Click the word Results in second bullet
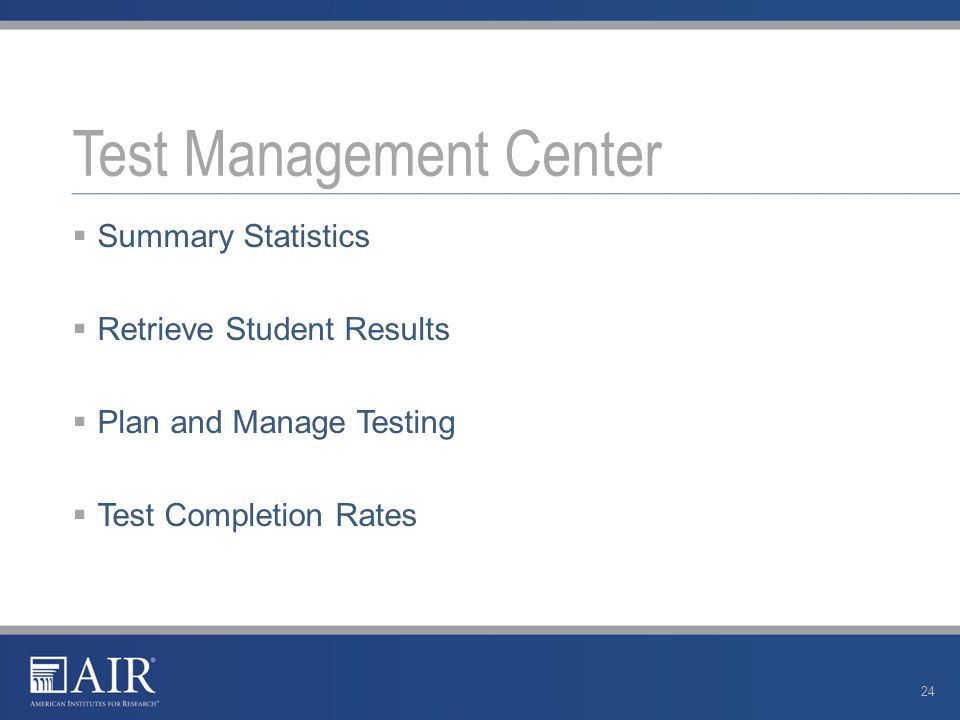960x720 pixels. [397, 329]
